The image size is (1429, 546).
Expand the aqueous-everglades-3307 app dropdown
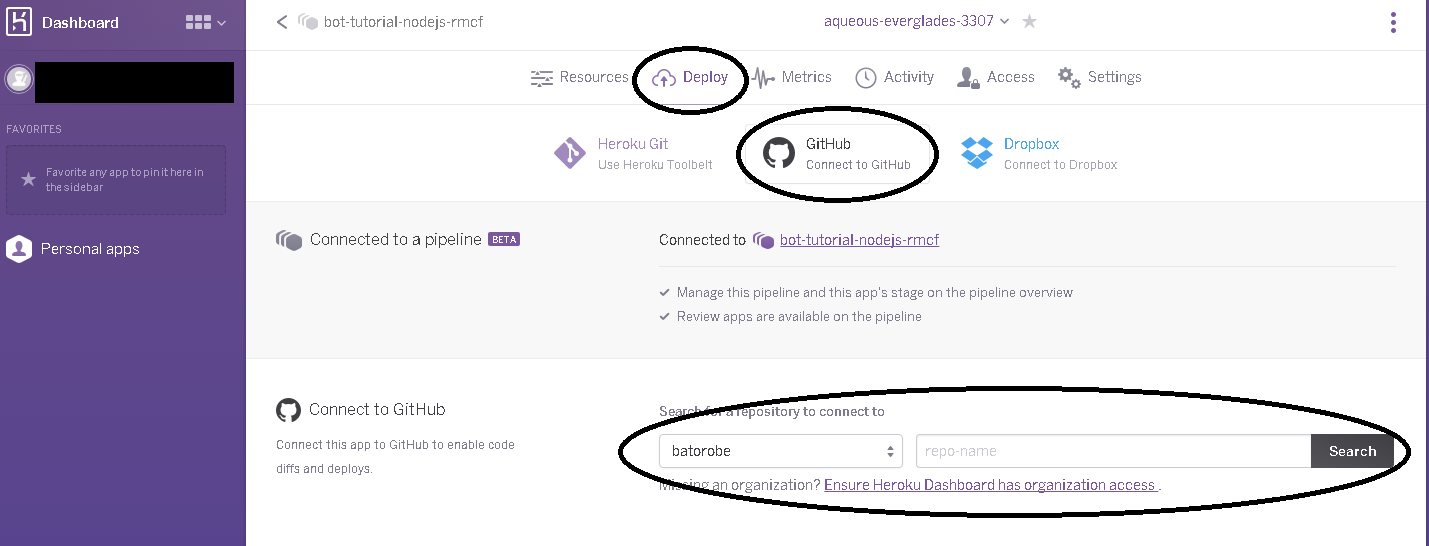tap(916, 21)
